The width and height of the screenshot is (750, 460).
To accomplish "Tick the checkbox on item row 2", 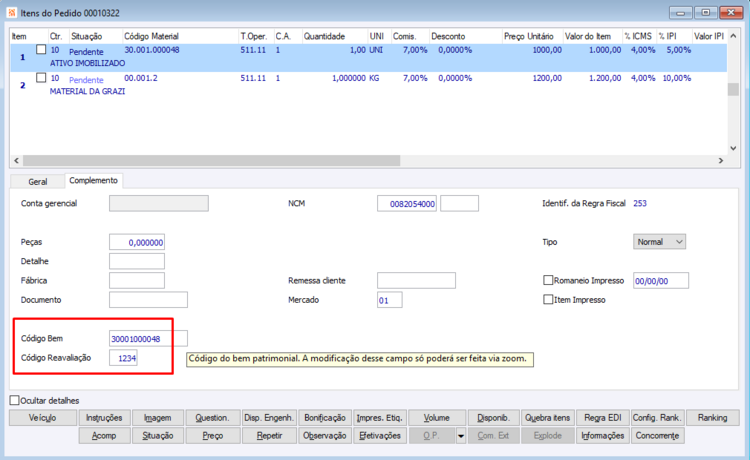I will point(41,78).
